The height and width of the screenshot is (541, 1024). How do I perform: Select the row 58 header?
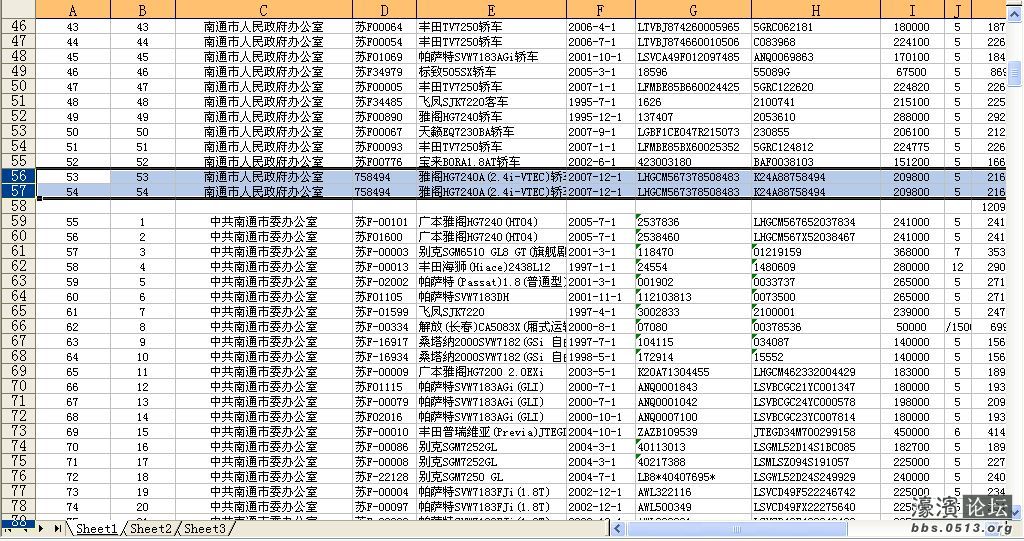[x=18, y=206]
